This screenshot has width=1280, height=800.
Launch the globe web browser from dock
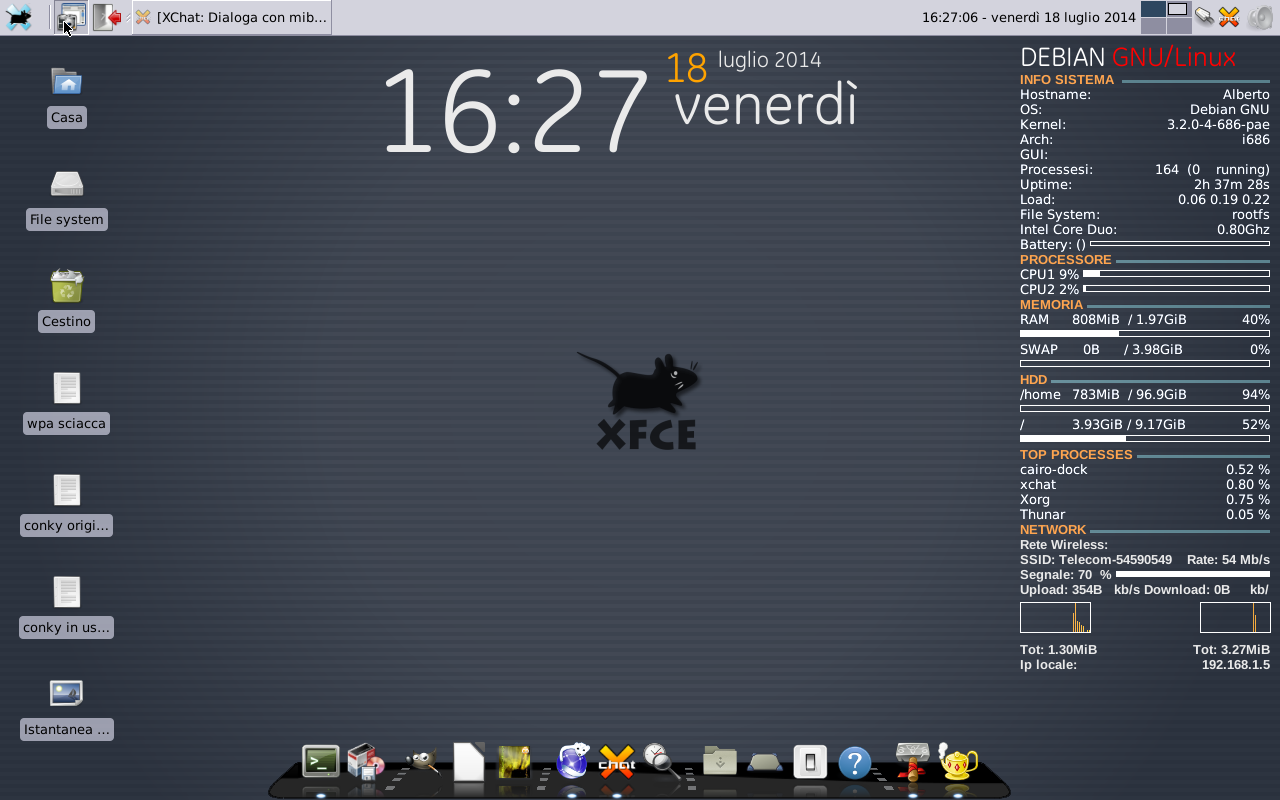[x=573, y=761]
